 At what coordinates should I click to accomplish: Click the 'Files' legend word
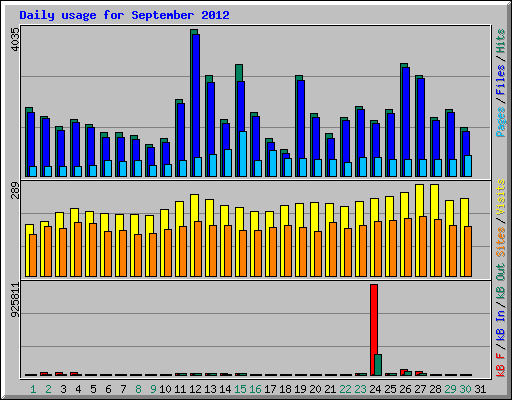click(501, 80)
